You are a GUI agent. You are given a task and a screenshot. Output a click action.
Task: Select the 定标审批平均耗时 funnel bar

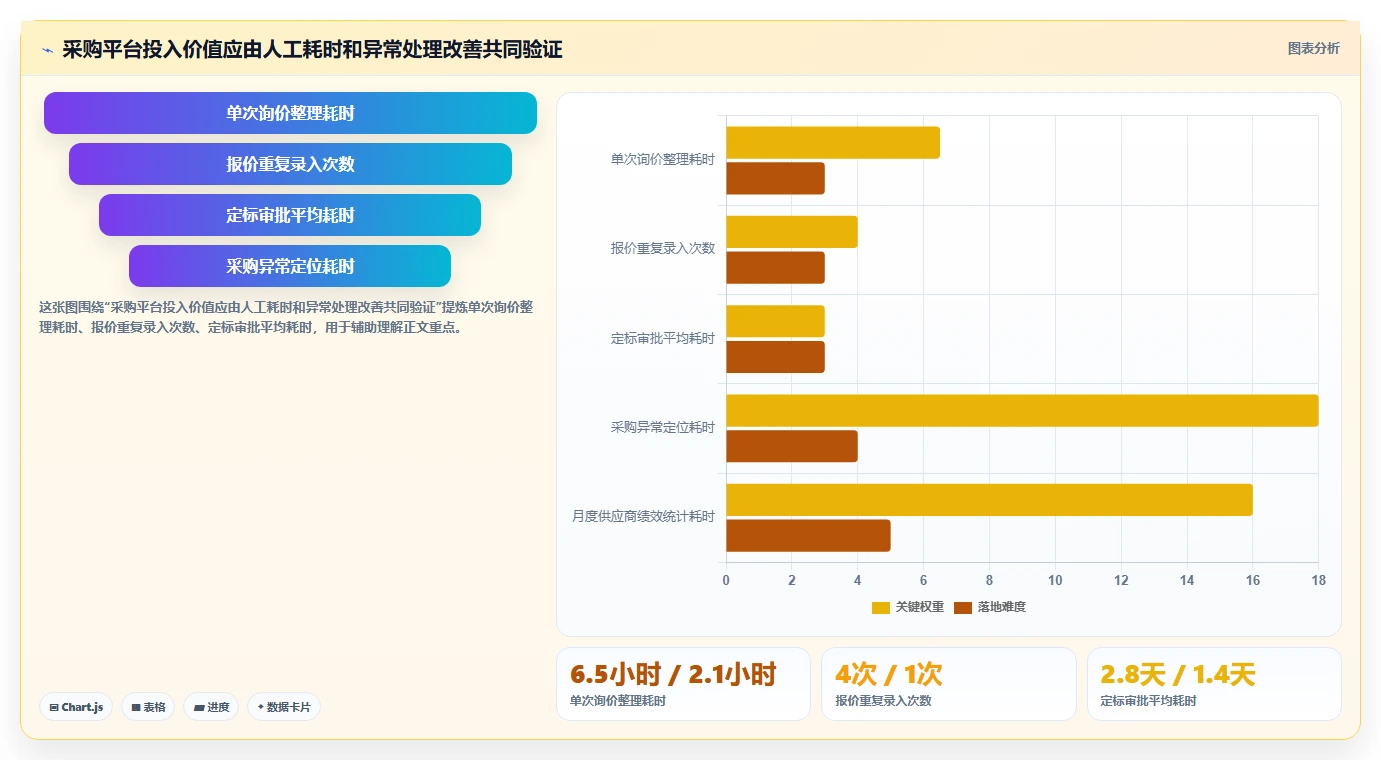tap(290, 215)
